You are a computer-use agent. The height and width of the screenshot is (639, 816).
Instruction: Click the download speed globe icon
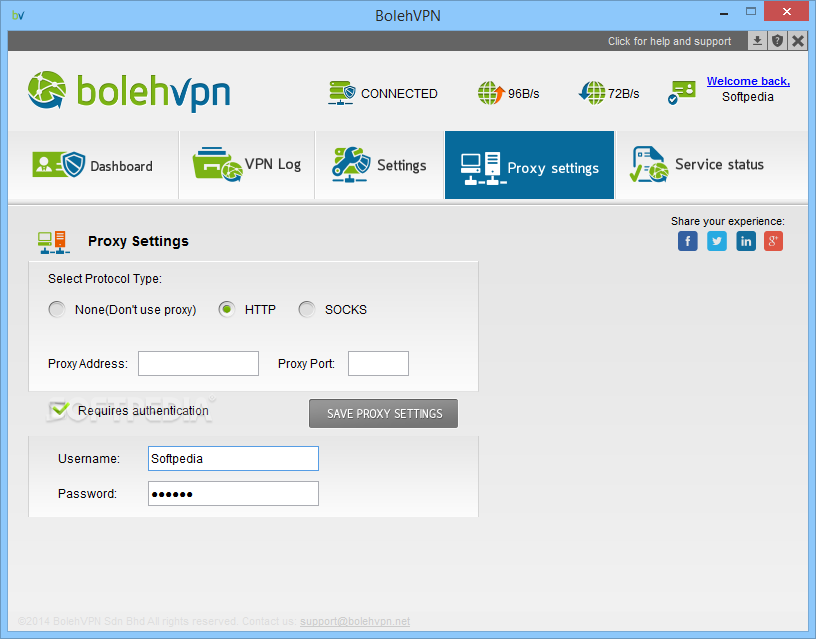(x=592, y=93)
